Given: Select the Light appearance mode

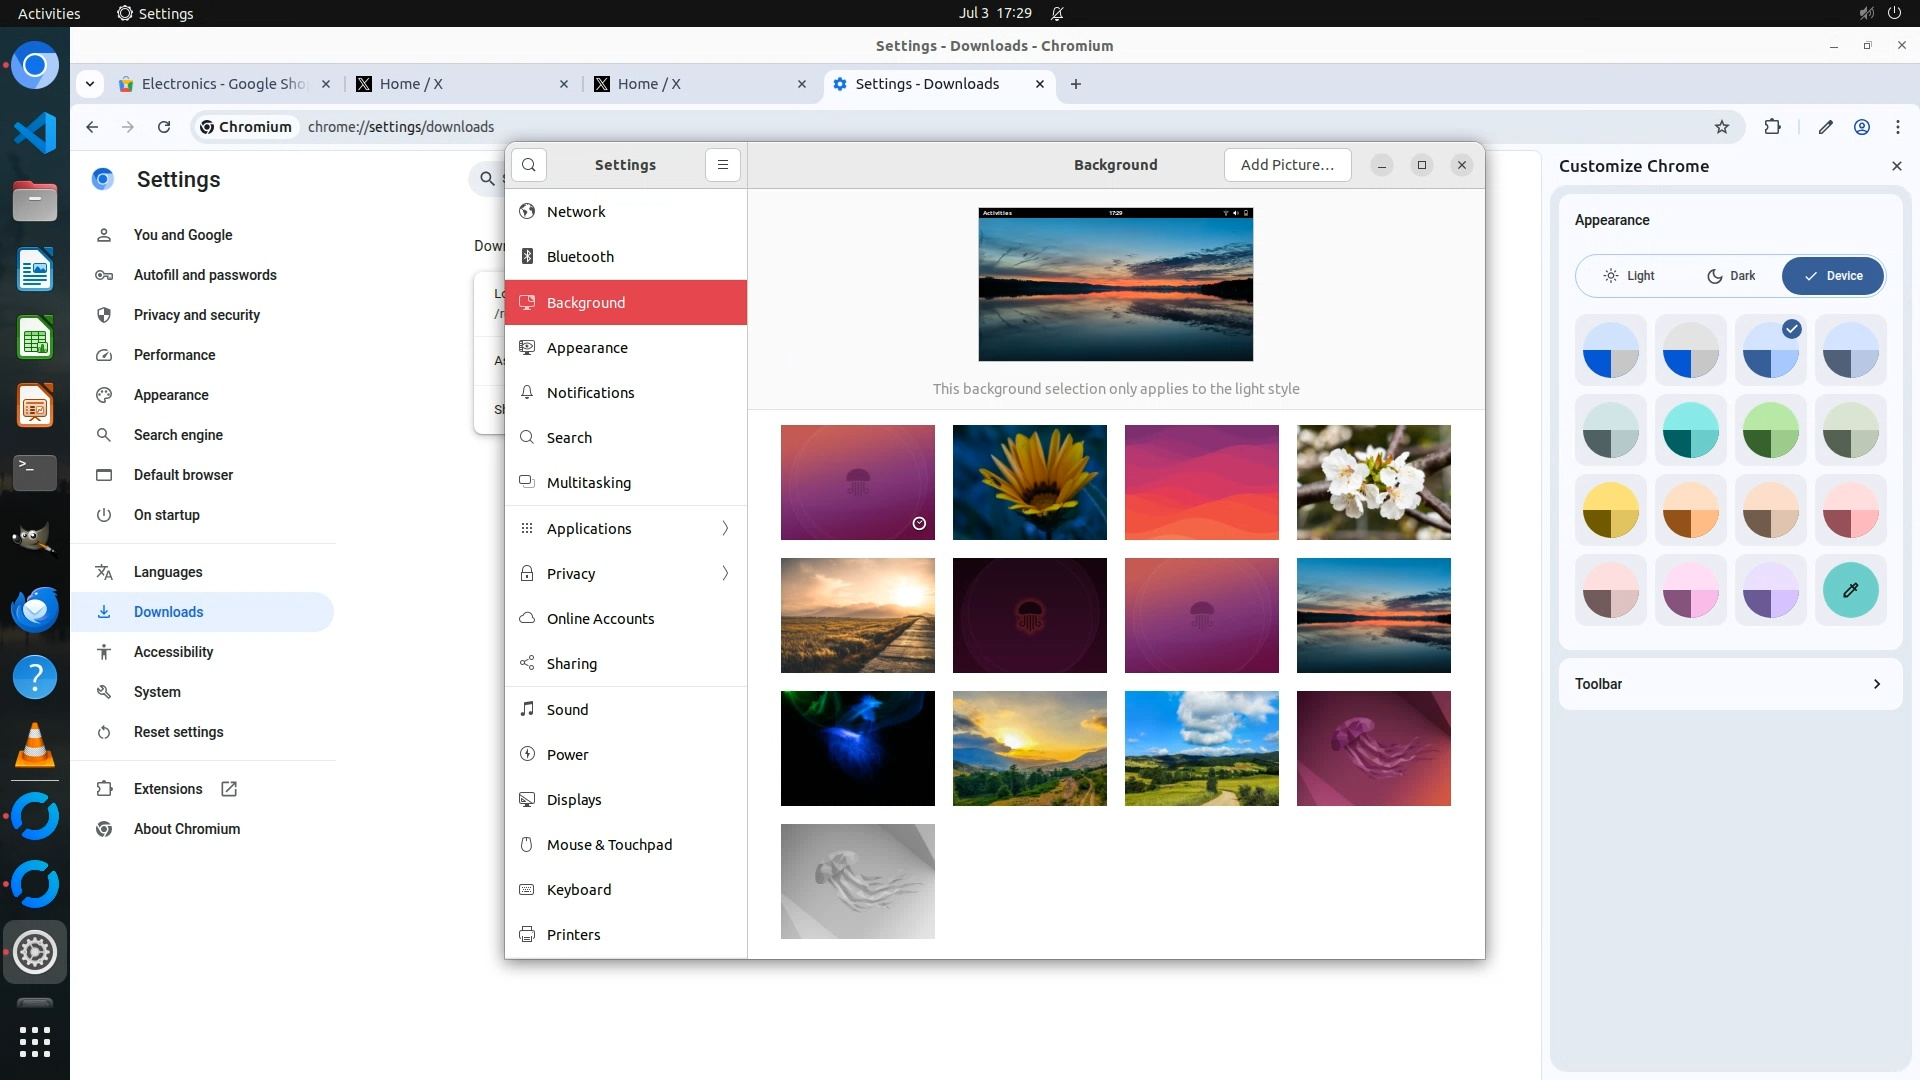Looking at the screenshot, I should point(1629,276).
